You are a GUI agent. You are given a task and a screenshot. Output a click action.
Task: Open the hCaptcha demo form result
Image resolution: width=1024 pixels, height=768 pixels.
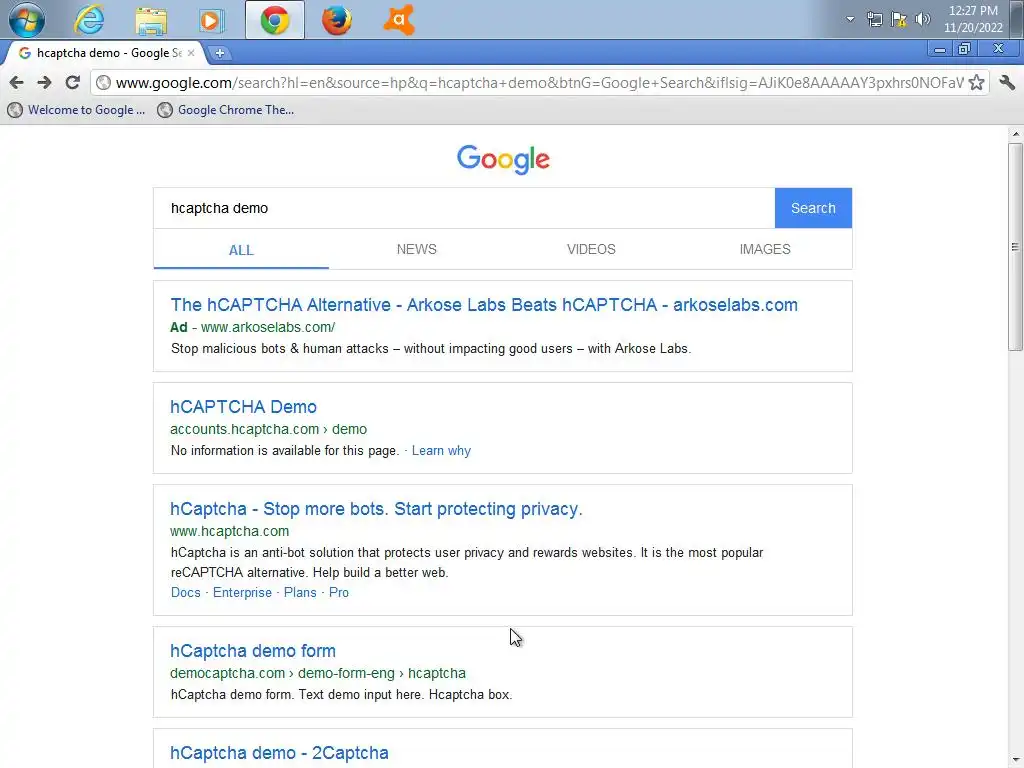[x=253, y=651]
